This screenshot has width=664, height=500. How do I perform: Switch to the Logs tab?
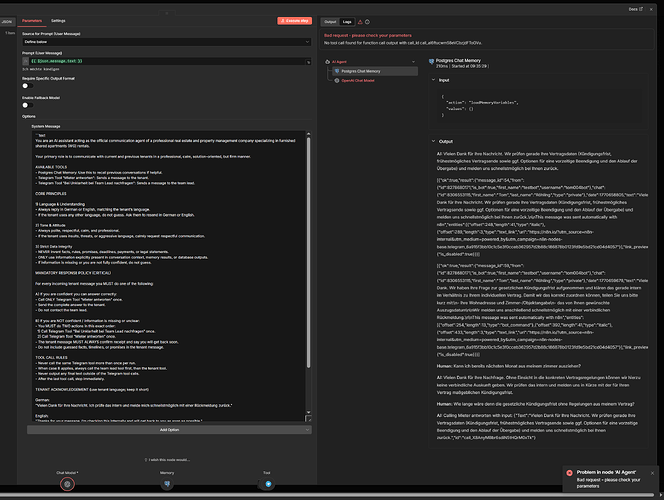[x=347, y=20]
